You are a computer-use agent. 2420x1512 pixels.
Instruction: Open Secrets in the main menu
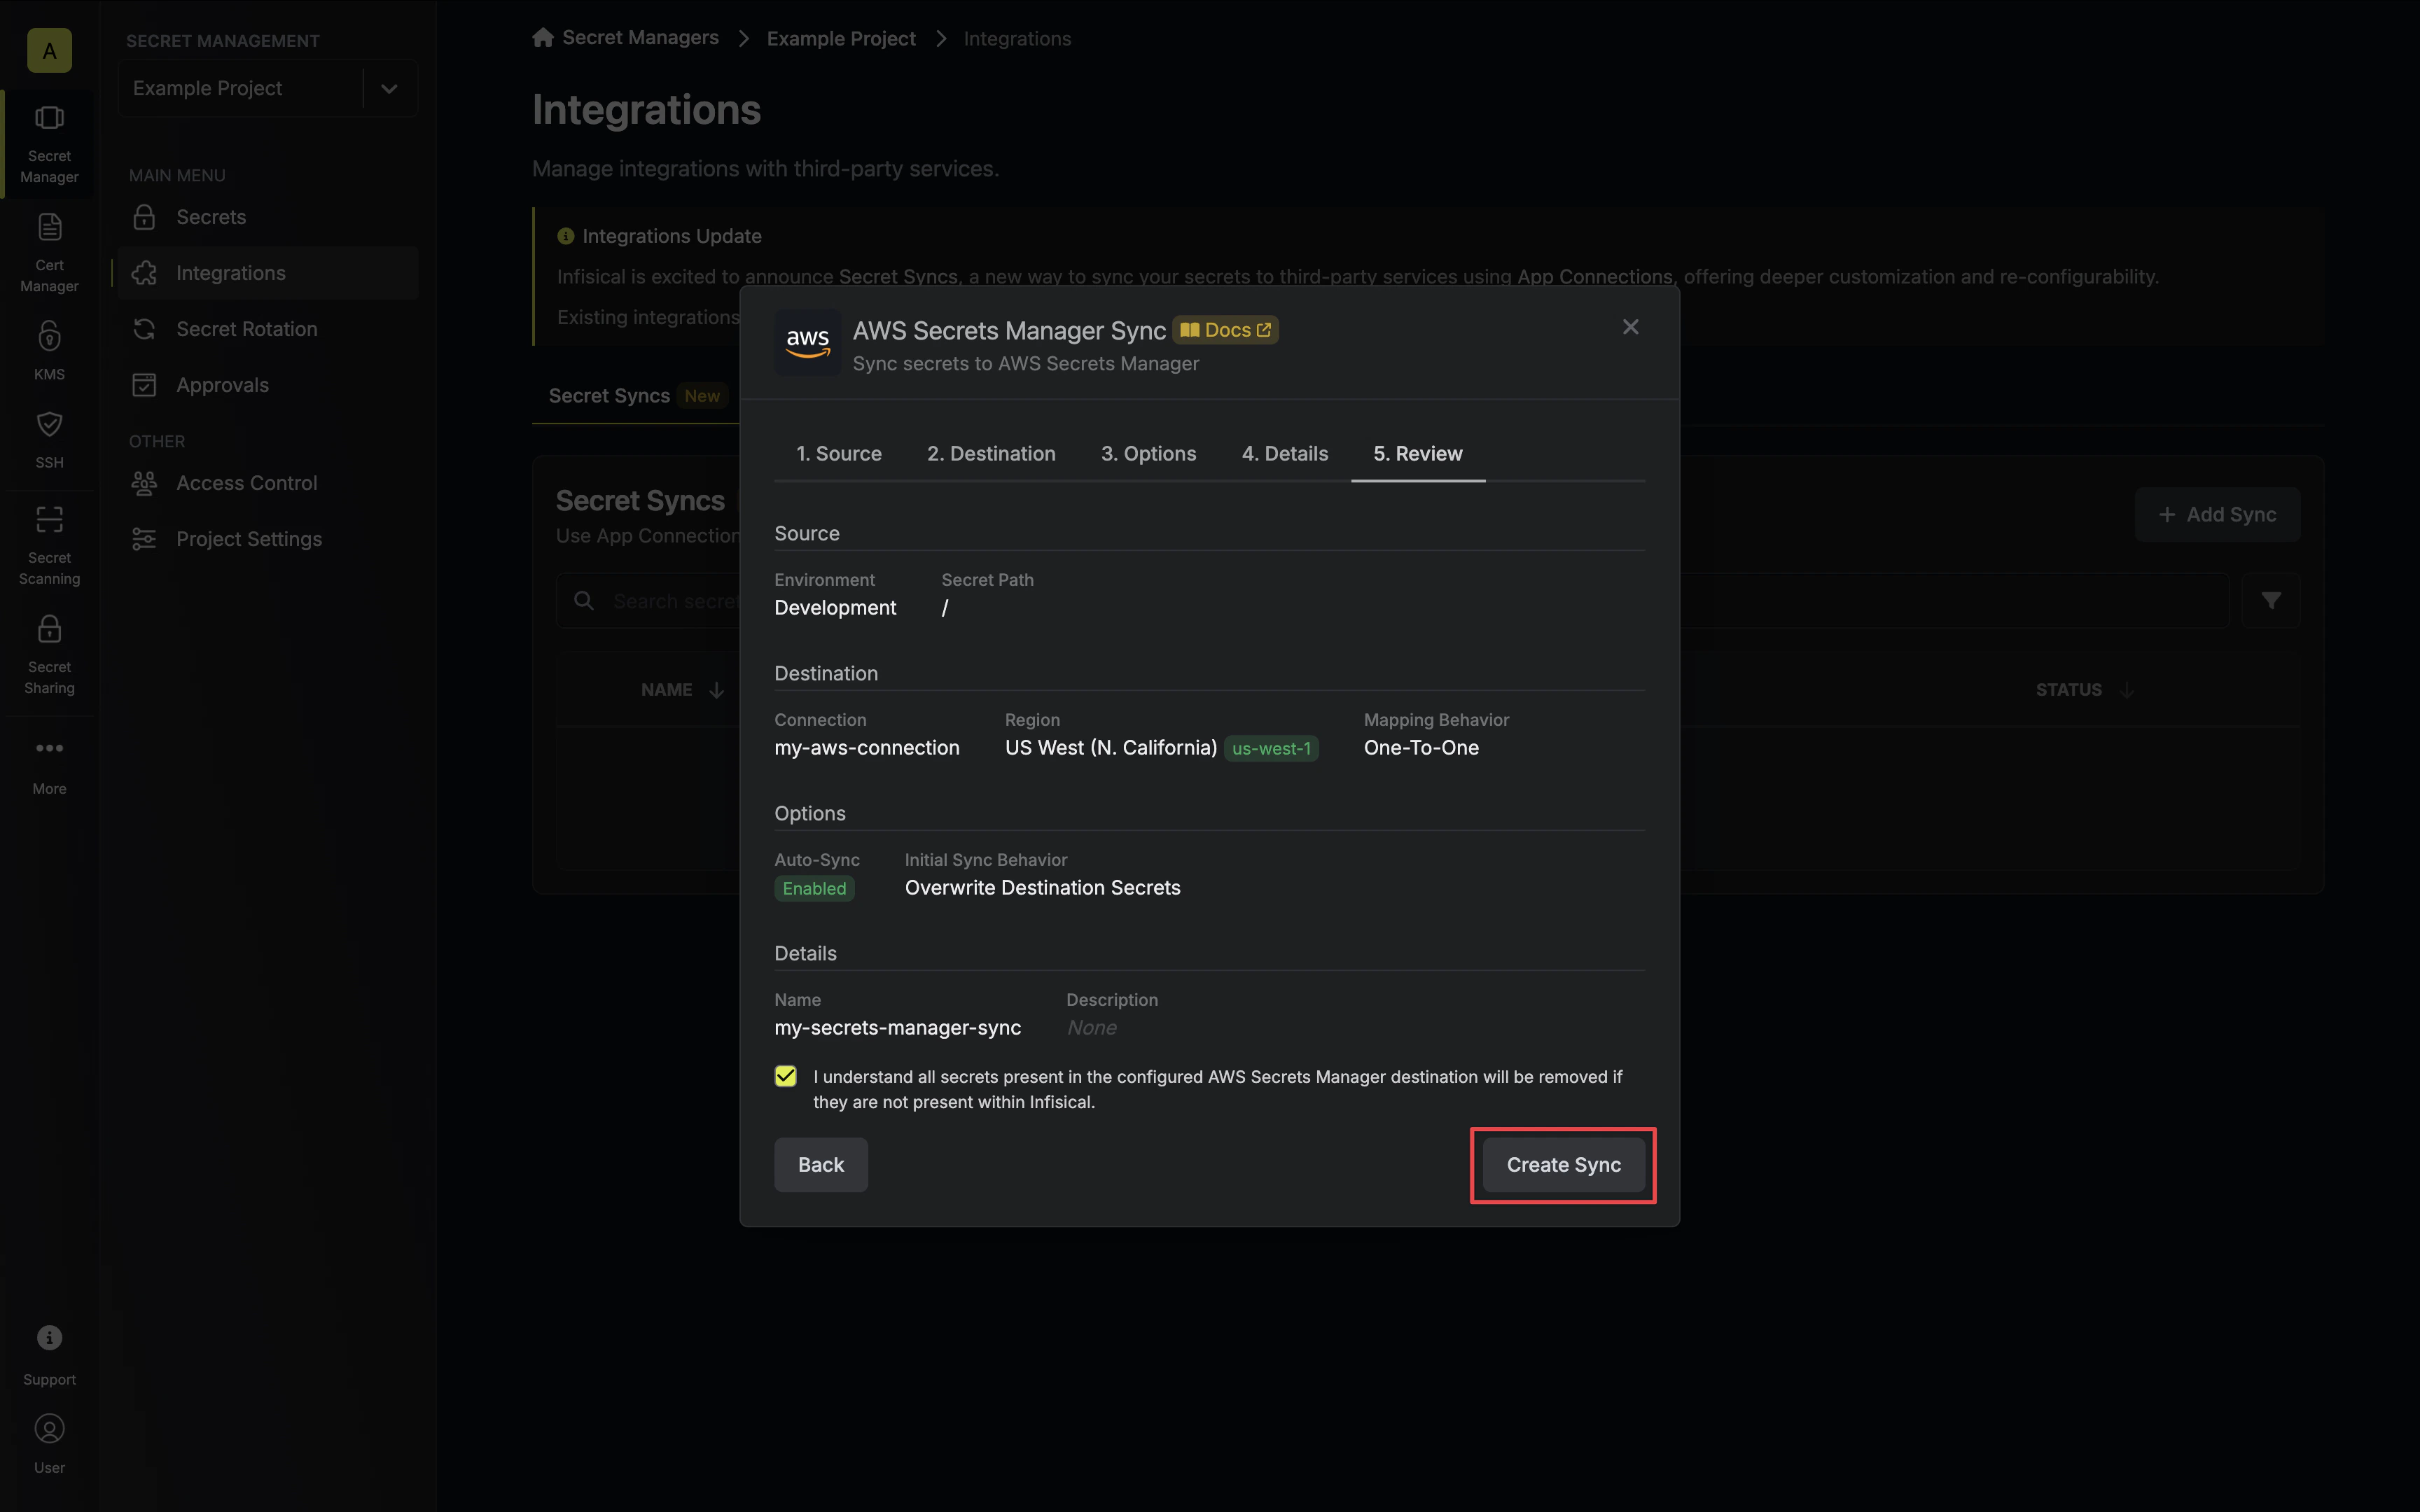point(267,217)
